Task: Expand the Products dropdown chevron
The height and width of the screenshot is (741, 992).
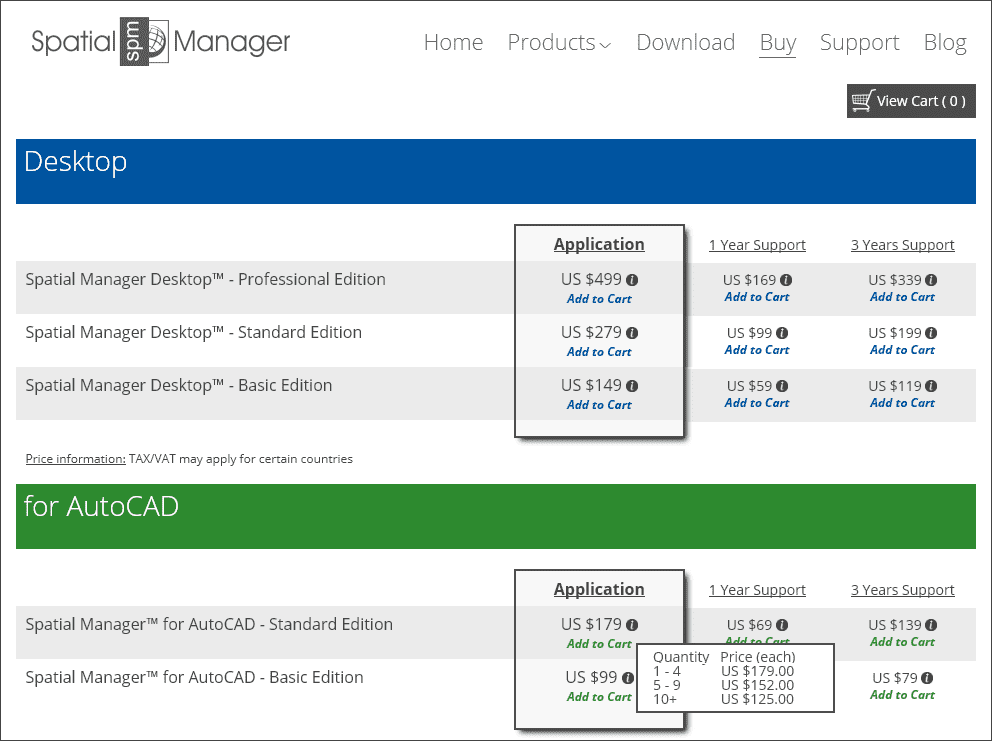Action: tap(605, 45)
